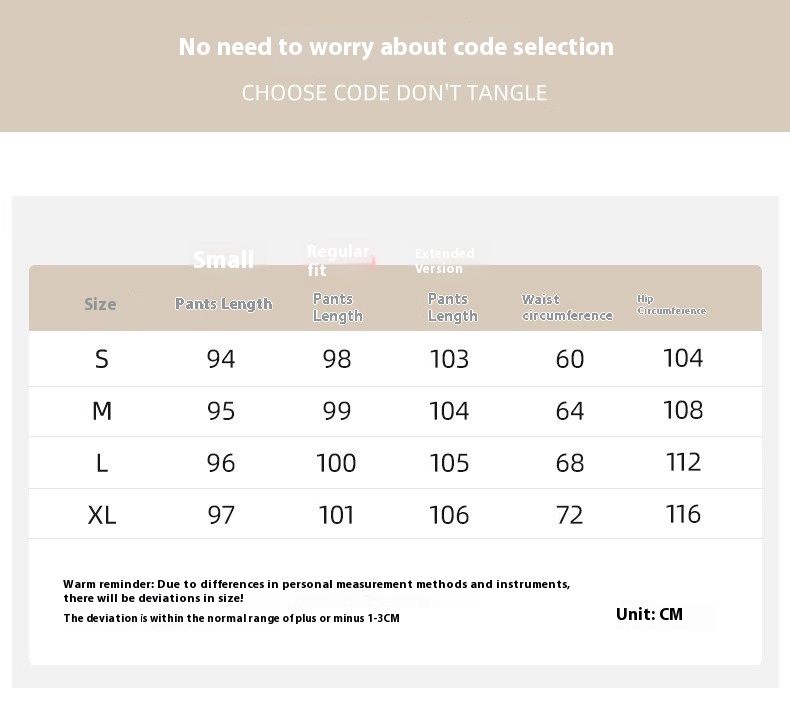This screenshot has width=790, height=728.
Task: Click the L size row label
Action: point(102,463)
